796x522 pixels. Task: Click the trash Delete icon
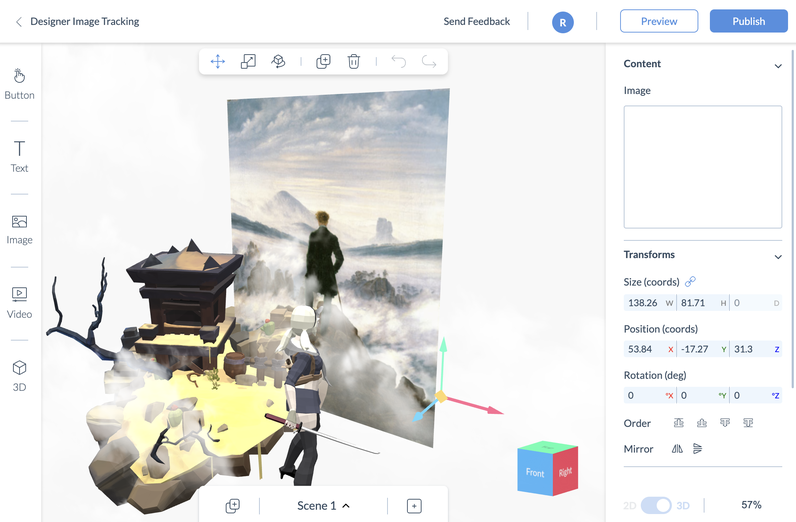tap(354, 62)
